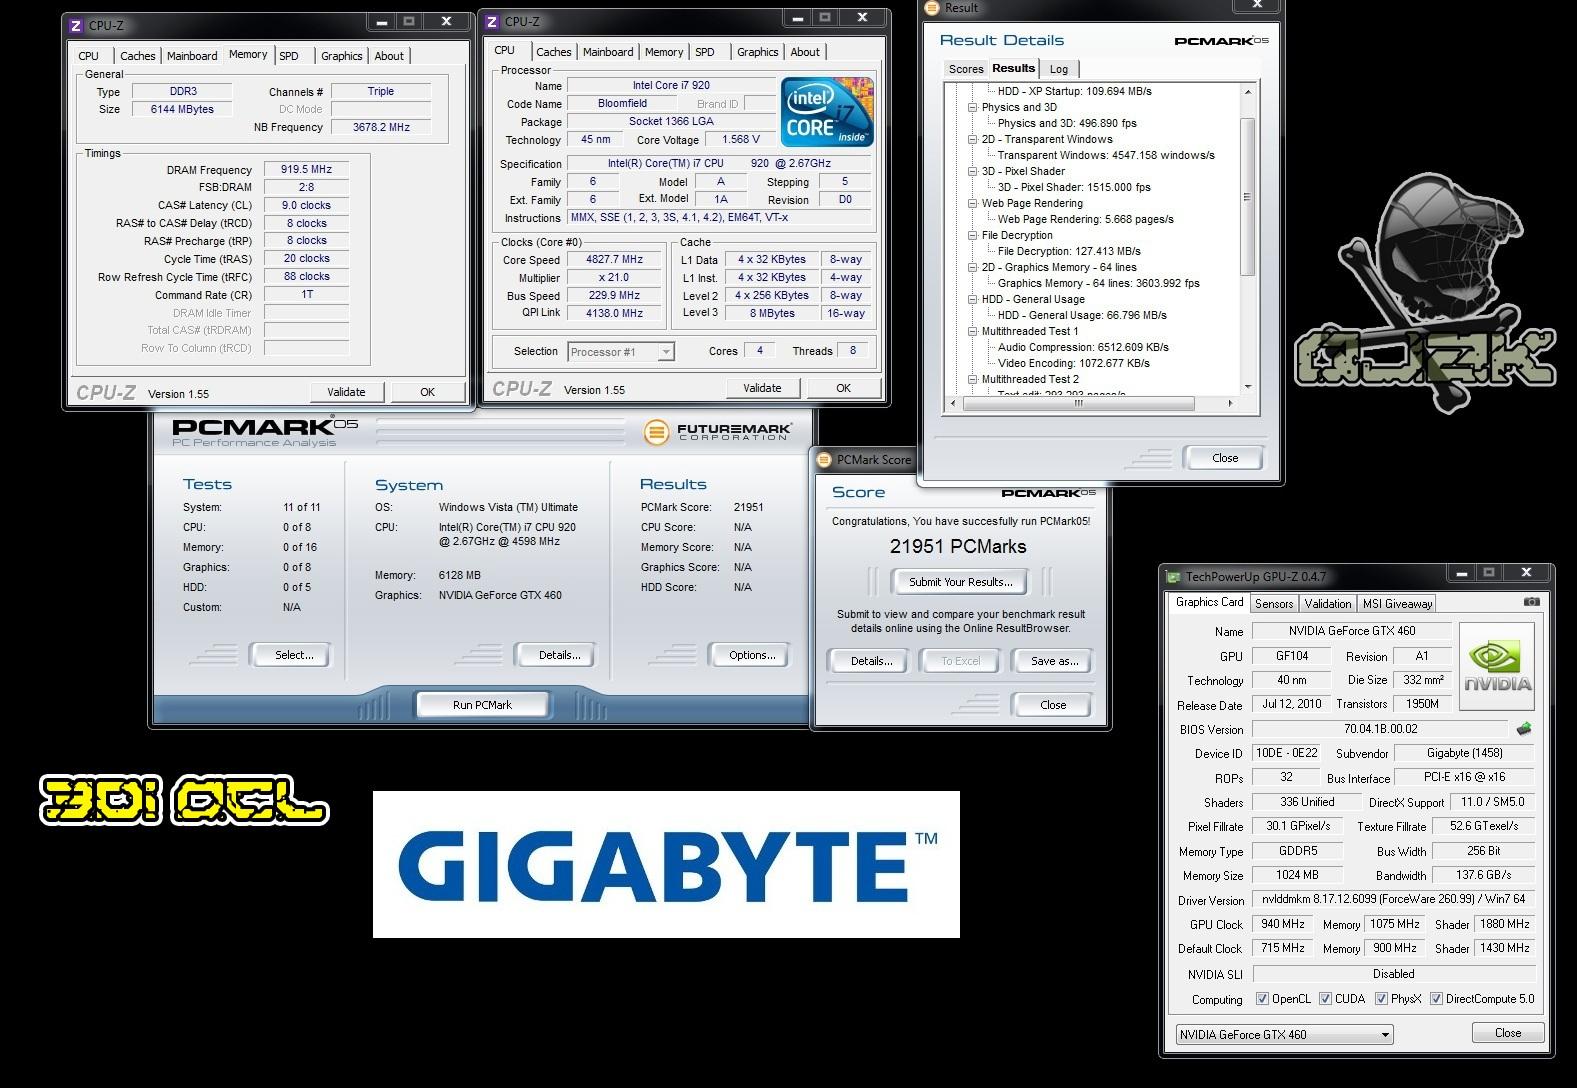Collapse the Physics and 3D tree node

(x=972, y=107)
